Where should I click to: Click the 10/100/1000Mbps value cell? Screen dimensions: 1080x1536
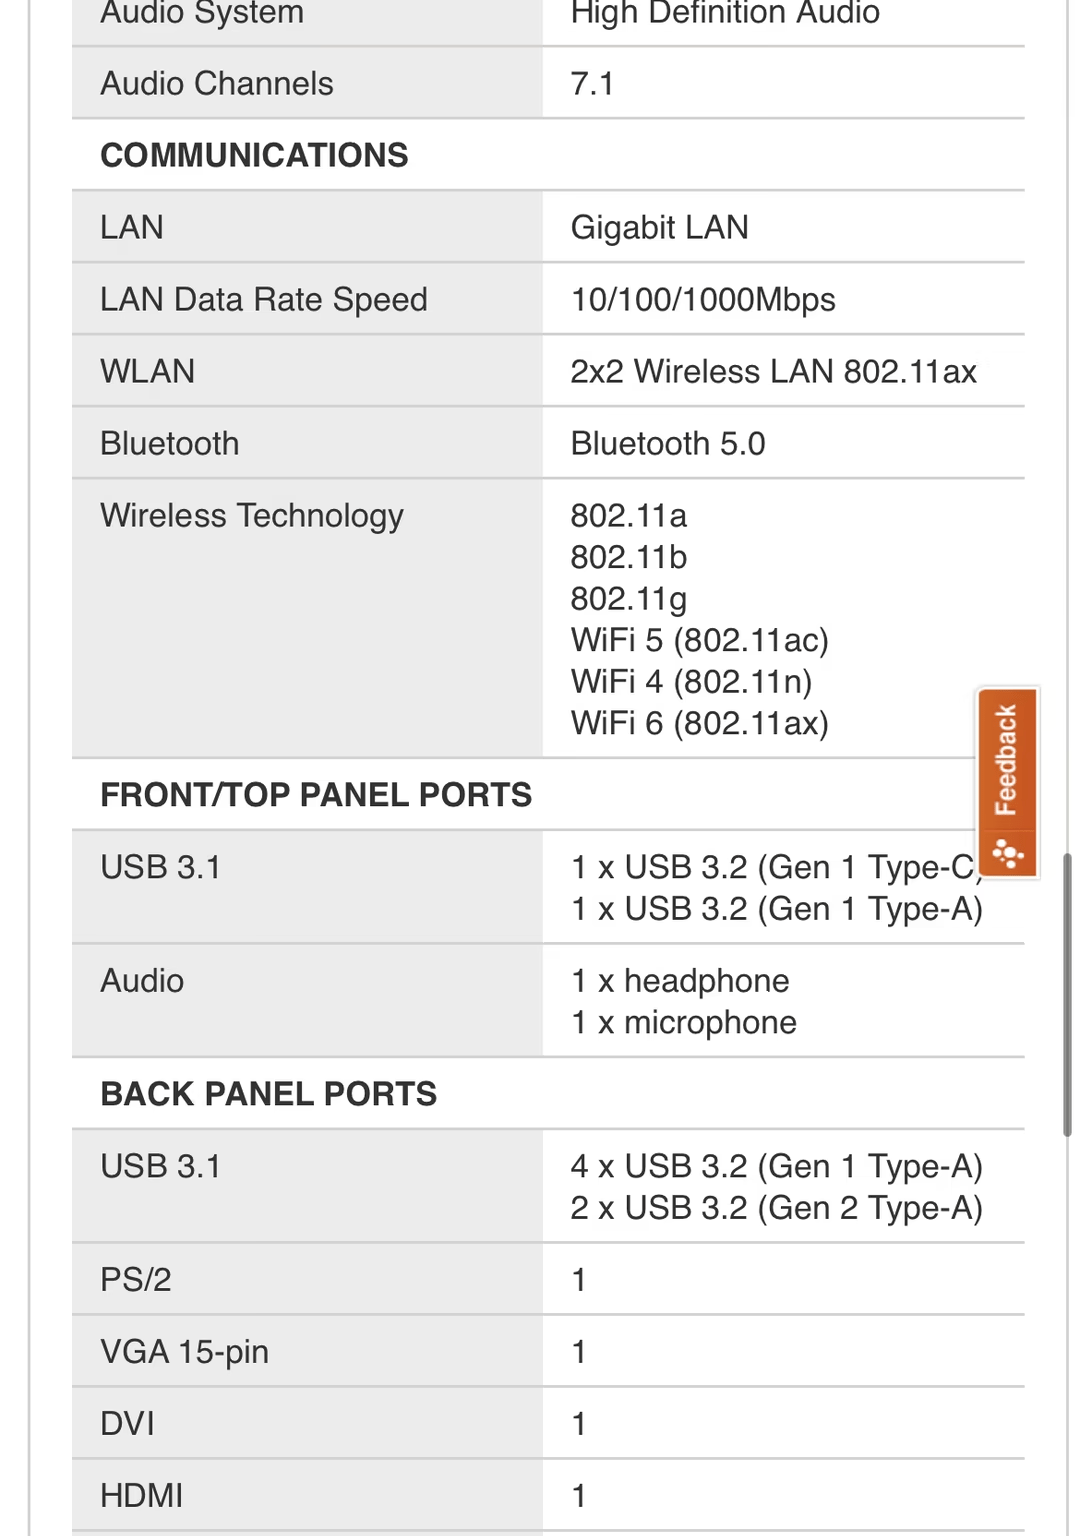783,299
